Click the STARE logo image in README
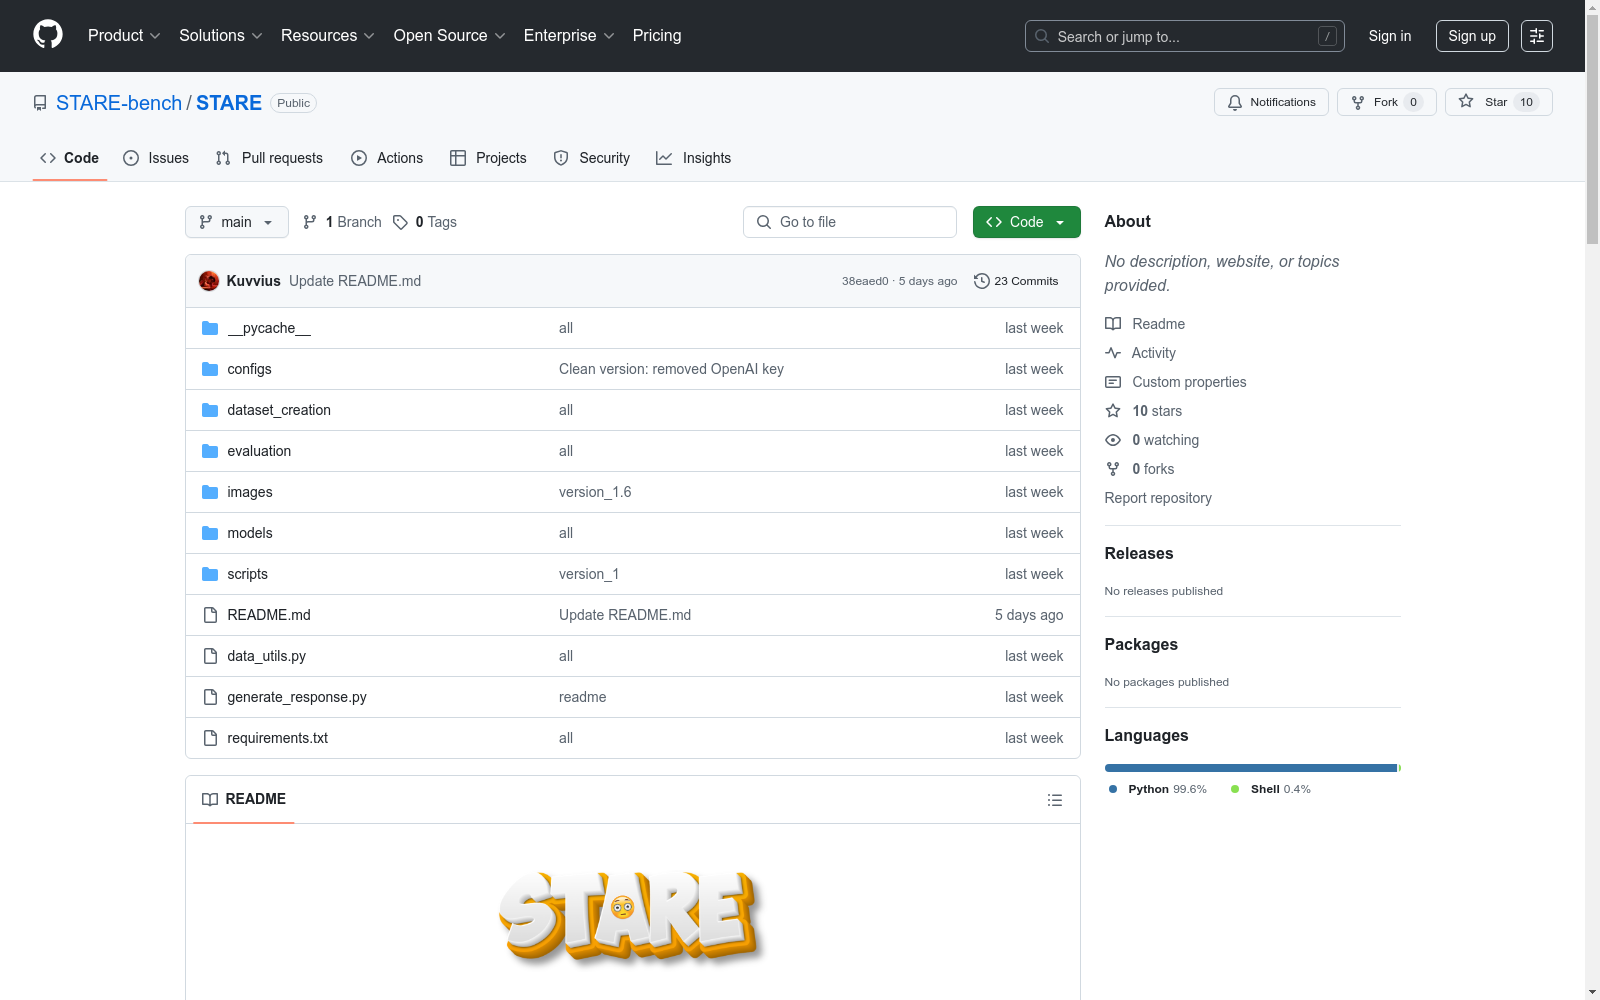The width and height of the screenshot is (1600, 1000). point(631,916)
